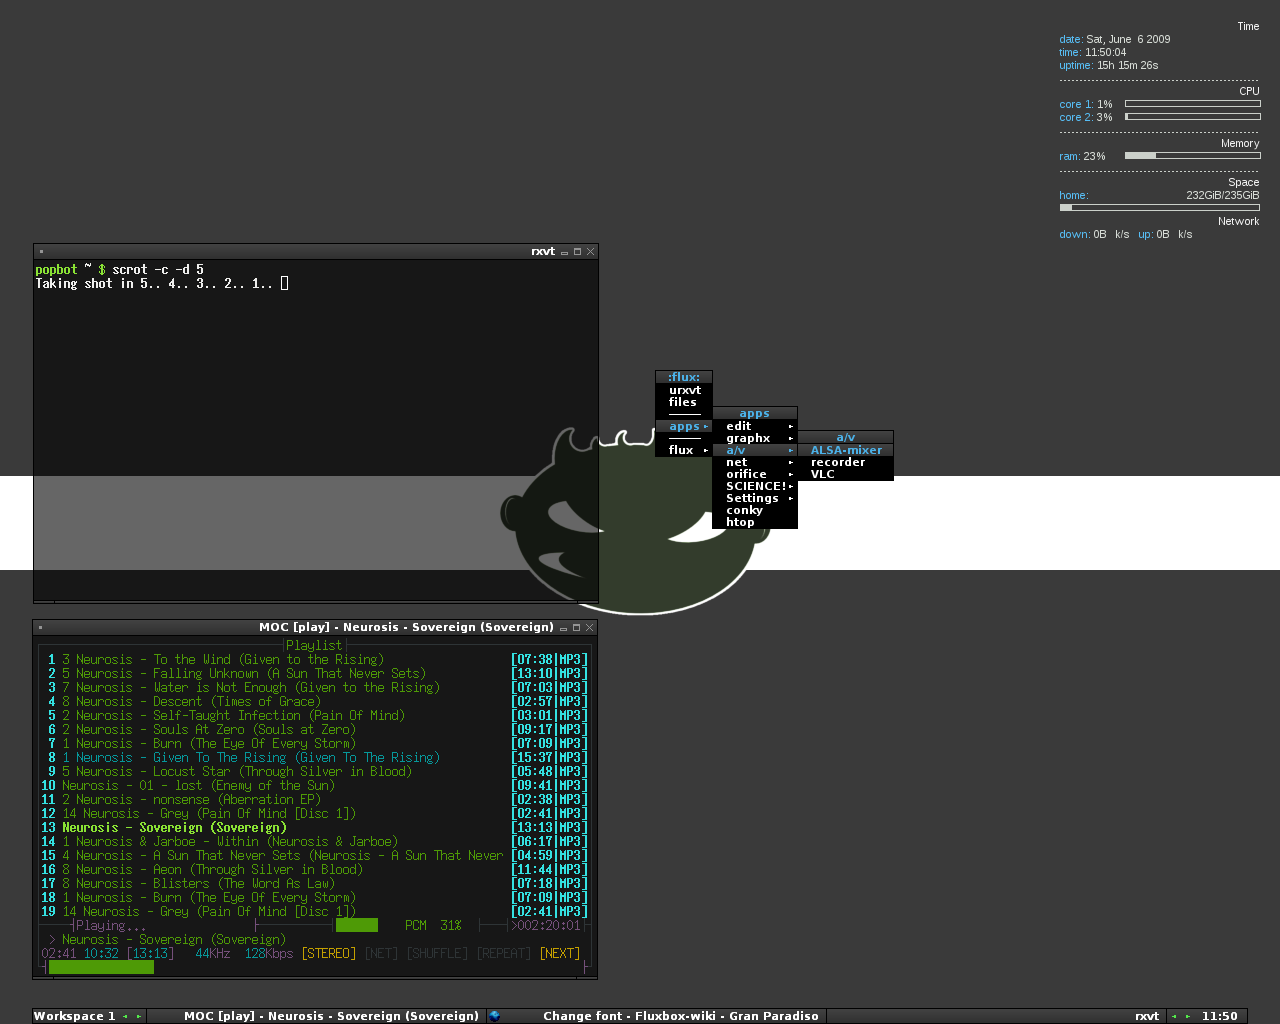Click the 11:50 clock in the toolbar
The height and width of the screenshot is (1024, 1280).
[1220, 1016]
